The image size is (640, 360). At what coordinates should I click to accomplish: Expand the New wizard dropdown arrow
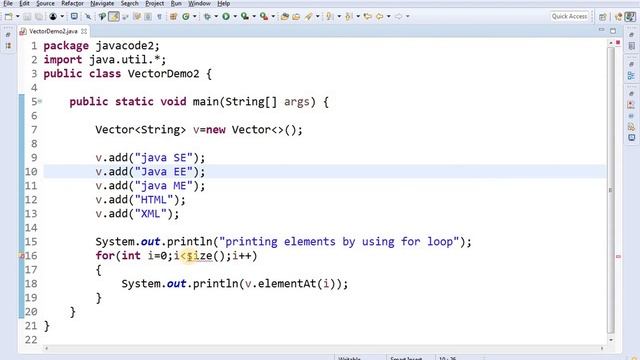(x=18, y=16)
